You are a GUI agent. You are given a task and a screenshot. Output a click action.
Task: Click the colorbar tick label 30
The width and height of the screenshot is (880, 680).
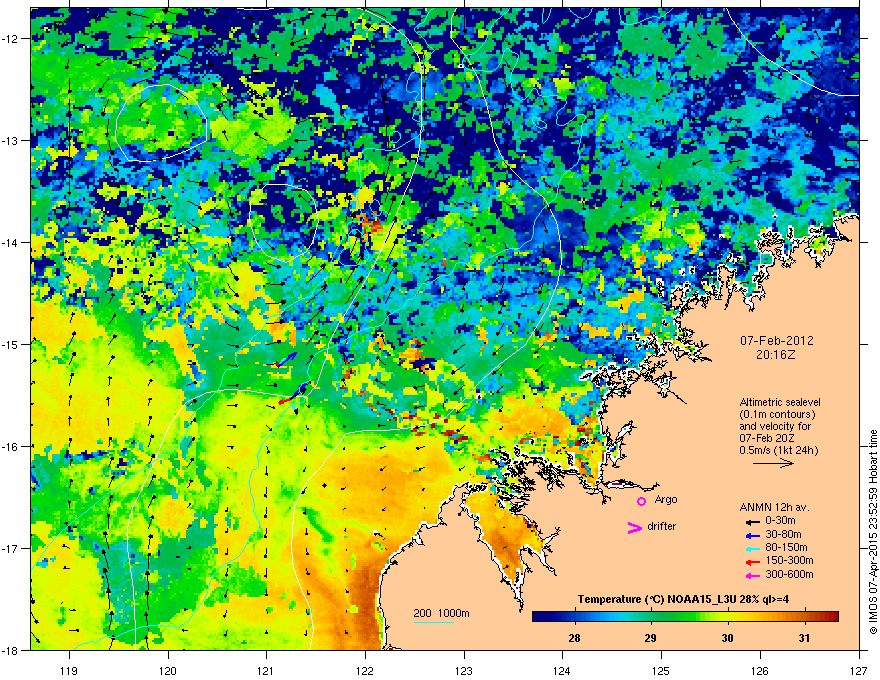[727, 638]
